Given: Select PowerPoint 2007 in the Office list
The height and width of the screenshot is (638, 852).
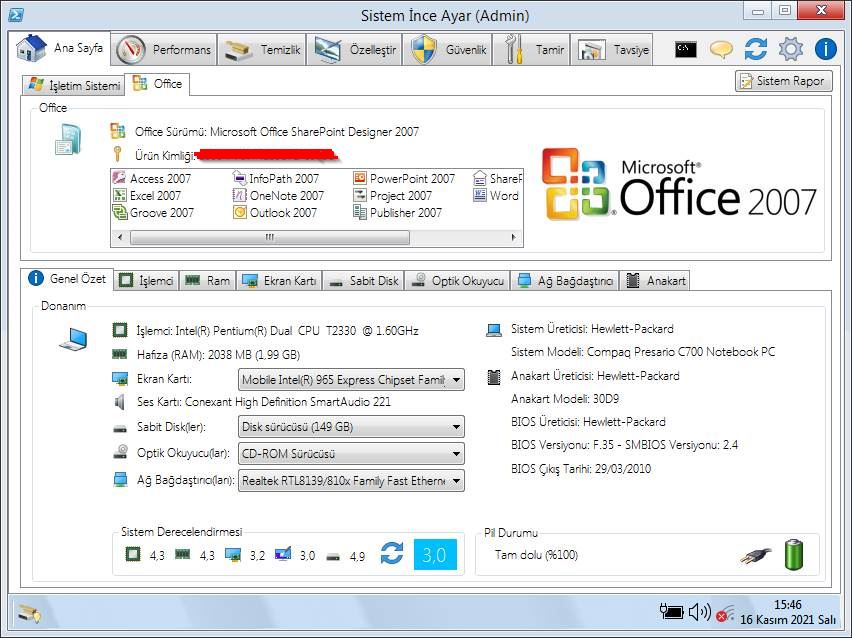Looking at the screenshot, I should [404, 178].
